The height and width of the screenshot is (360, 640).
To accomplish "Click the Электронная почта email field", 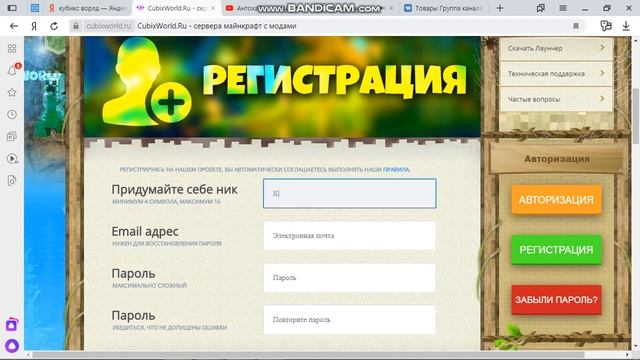I will coord(350,236).
